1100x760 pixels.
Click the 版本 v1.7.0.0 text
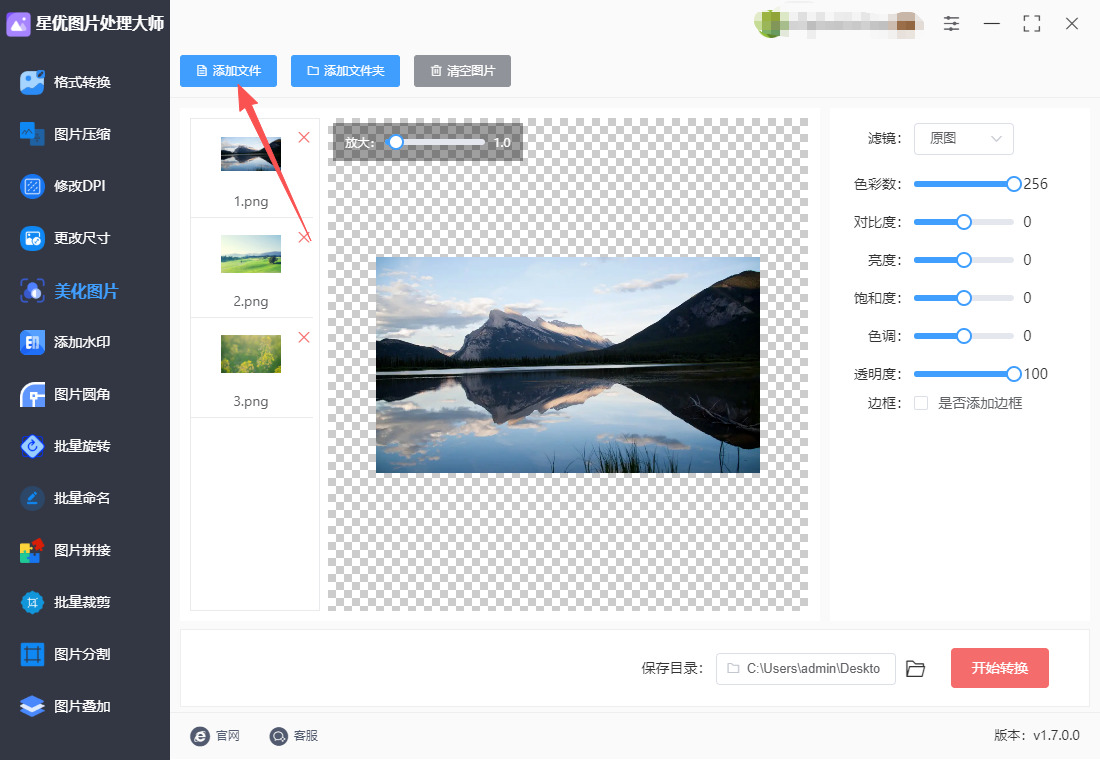click(x=1036, y=735)
